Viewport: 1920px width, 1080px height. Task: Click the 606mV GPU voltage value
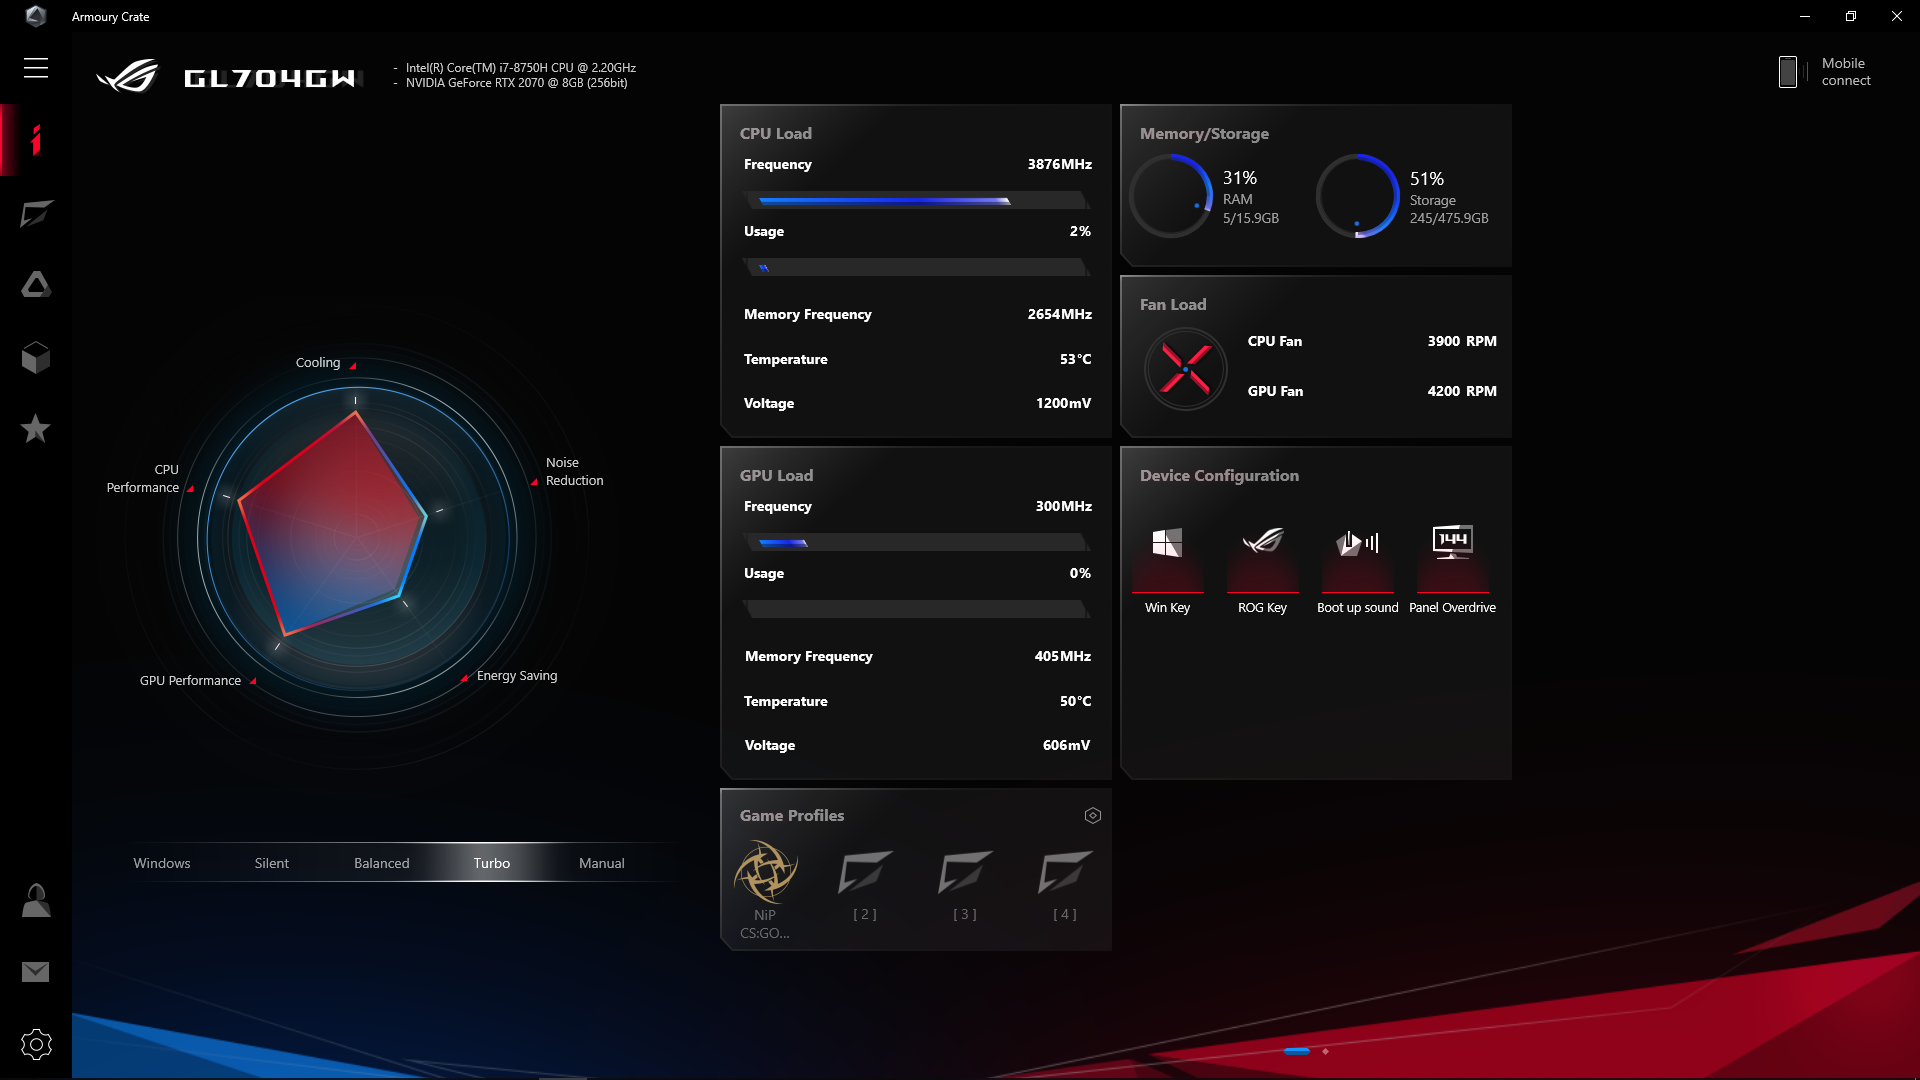click(1067, 746)
